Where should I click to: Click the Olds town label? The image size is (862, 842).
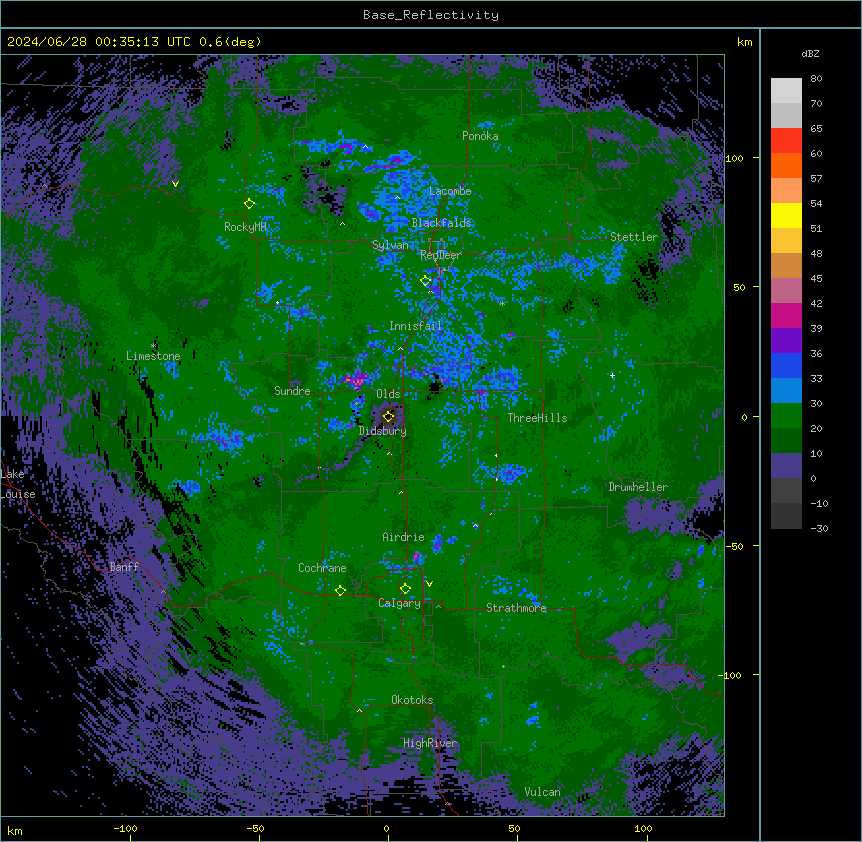[388, 394]
